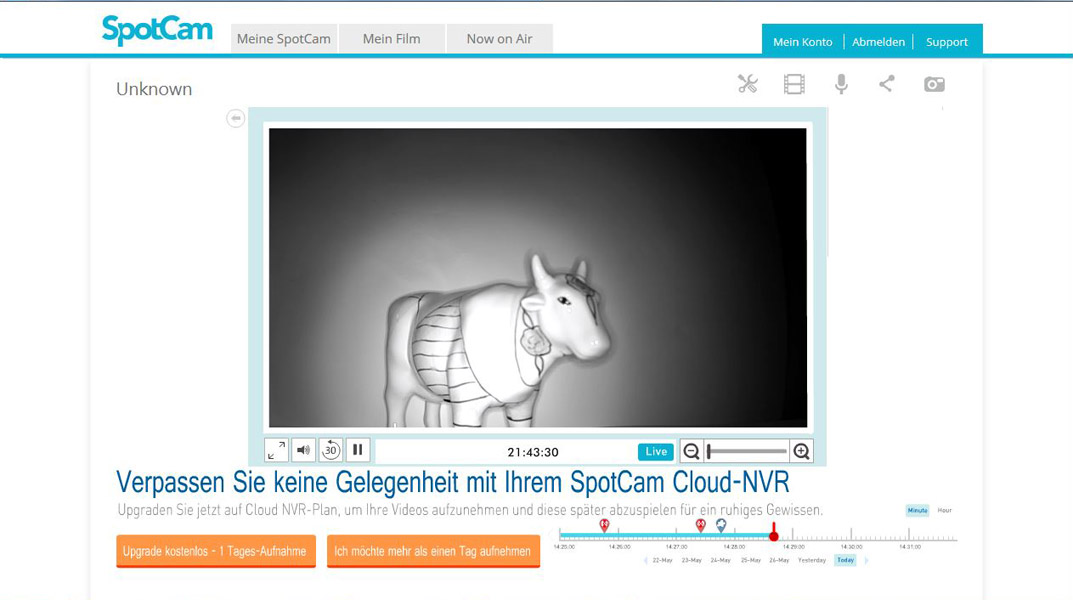Click Ich möchte mehr als einen Tag aufnehmen
Screen dimensions: 1073x600
click(x=433, y=551)
